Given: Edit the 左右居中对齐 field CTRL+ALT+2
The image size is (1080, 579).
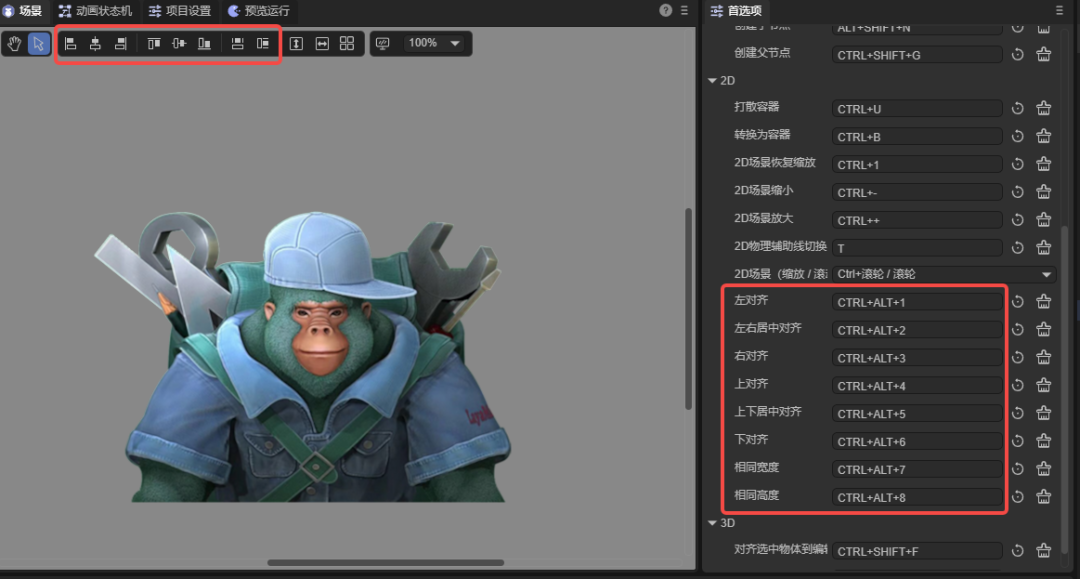Looking at the screenshot, I should 917,330.
